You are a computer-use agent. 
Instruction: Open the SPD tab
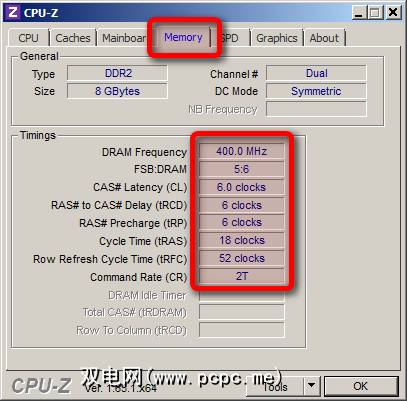pos(231,38)
